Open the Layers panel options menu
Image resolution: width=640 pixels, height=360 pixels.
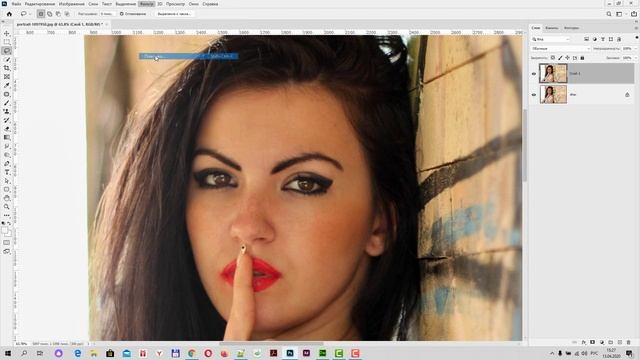pos(636,28)
